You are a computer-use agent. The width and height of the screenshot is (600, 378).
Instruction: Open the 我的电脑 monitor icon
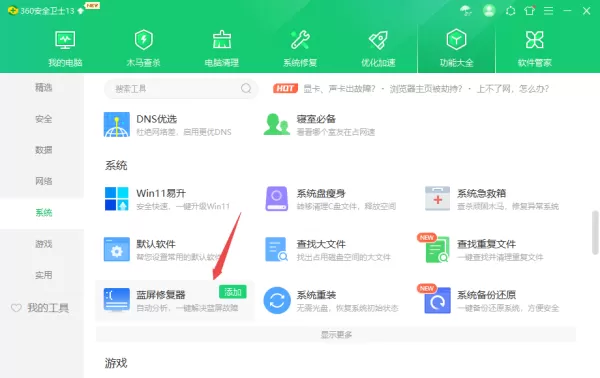click(x=65, y=40)
